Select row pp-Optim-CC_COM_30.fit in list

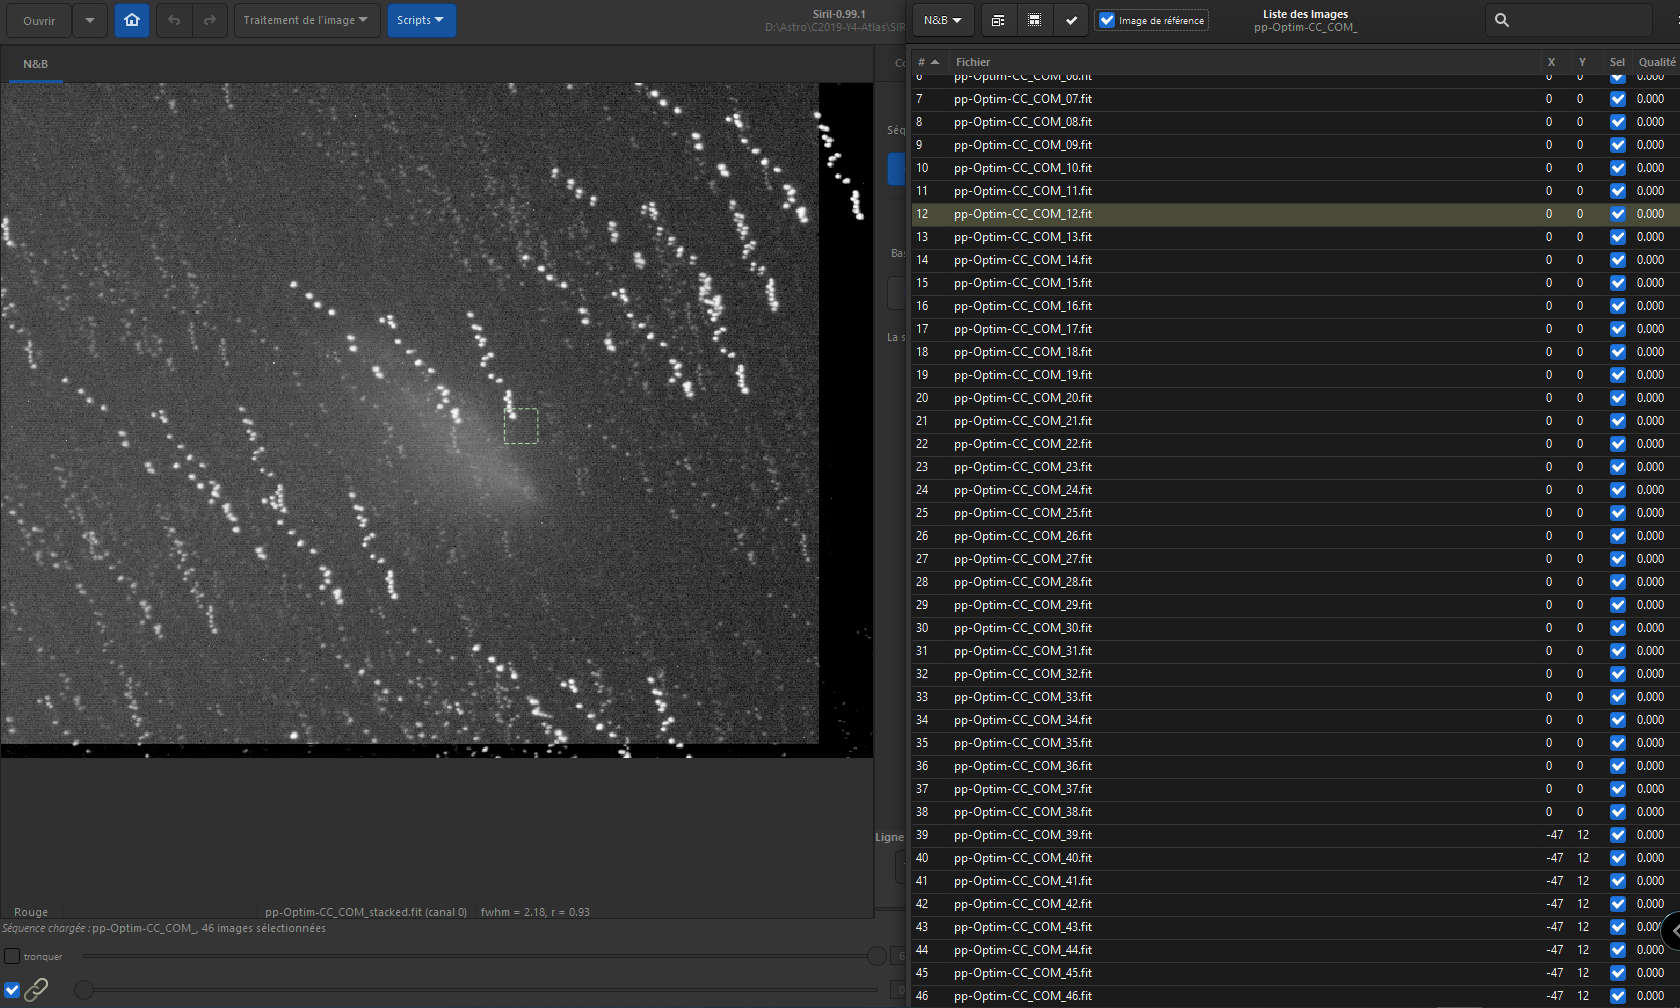[1023, 628]
